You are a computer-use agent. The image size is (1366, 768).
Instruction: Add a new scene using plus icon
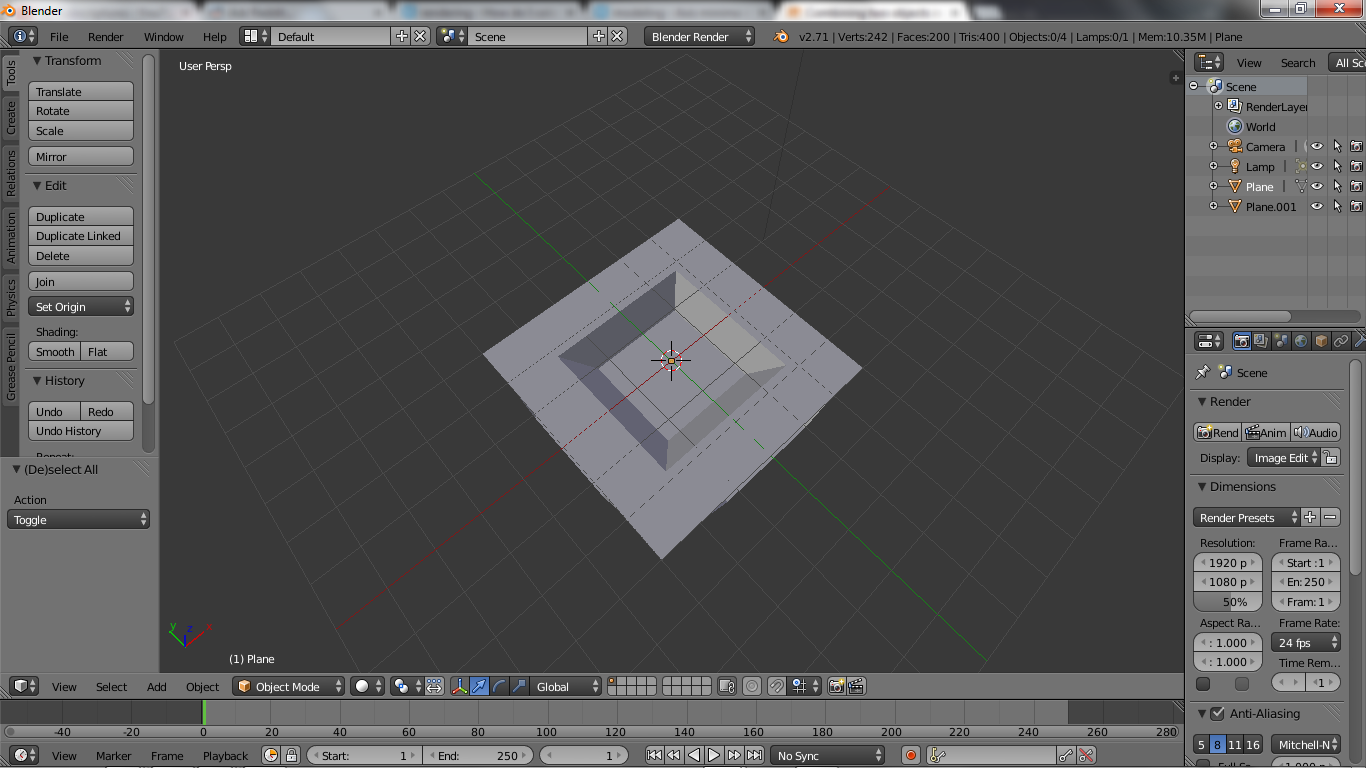599,36
